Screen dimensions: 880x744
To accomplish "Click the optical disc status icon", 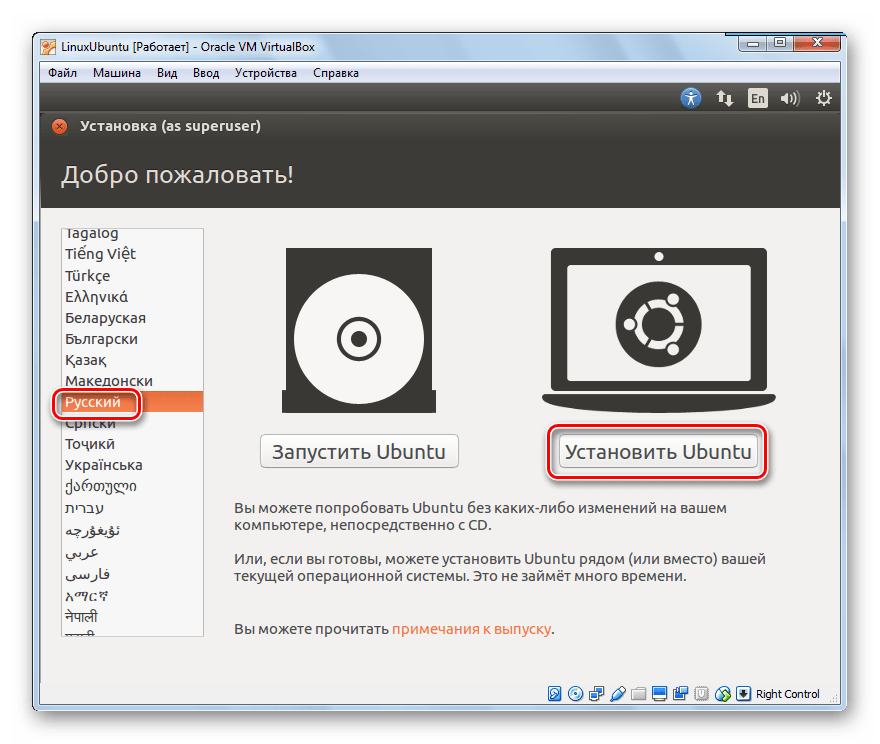I will (576, 694).
